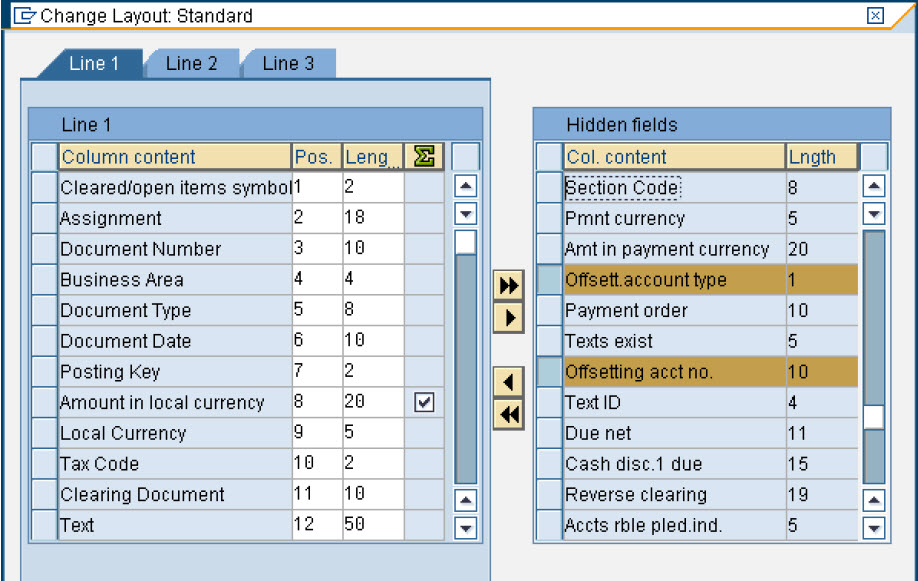Click the double left-arrow to show all fields
This screenshot has height=581, width=918.
[x=508, y=412]
